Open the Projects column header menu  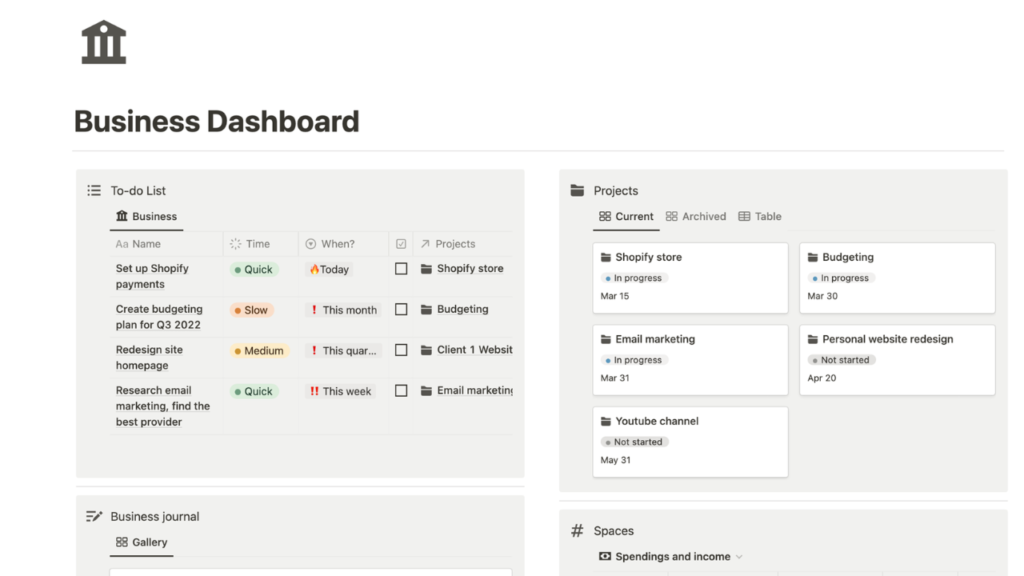[x=454, y=244]
